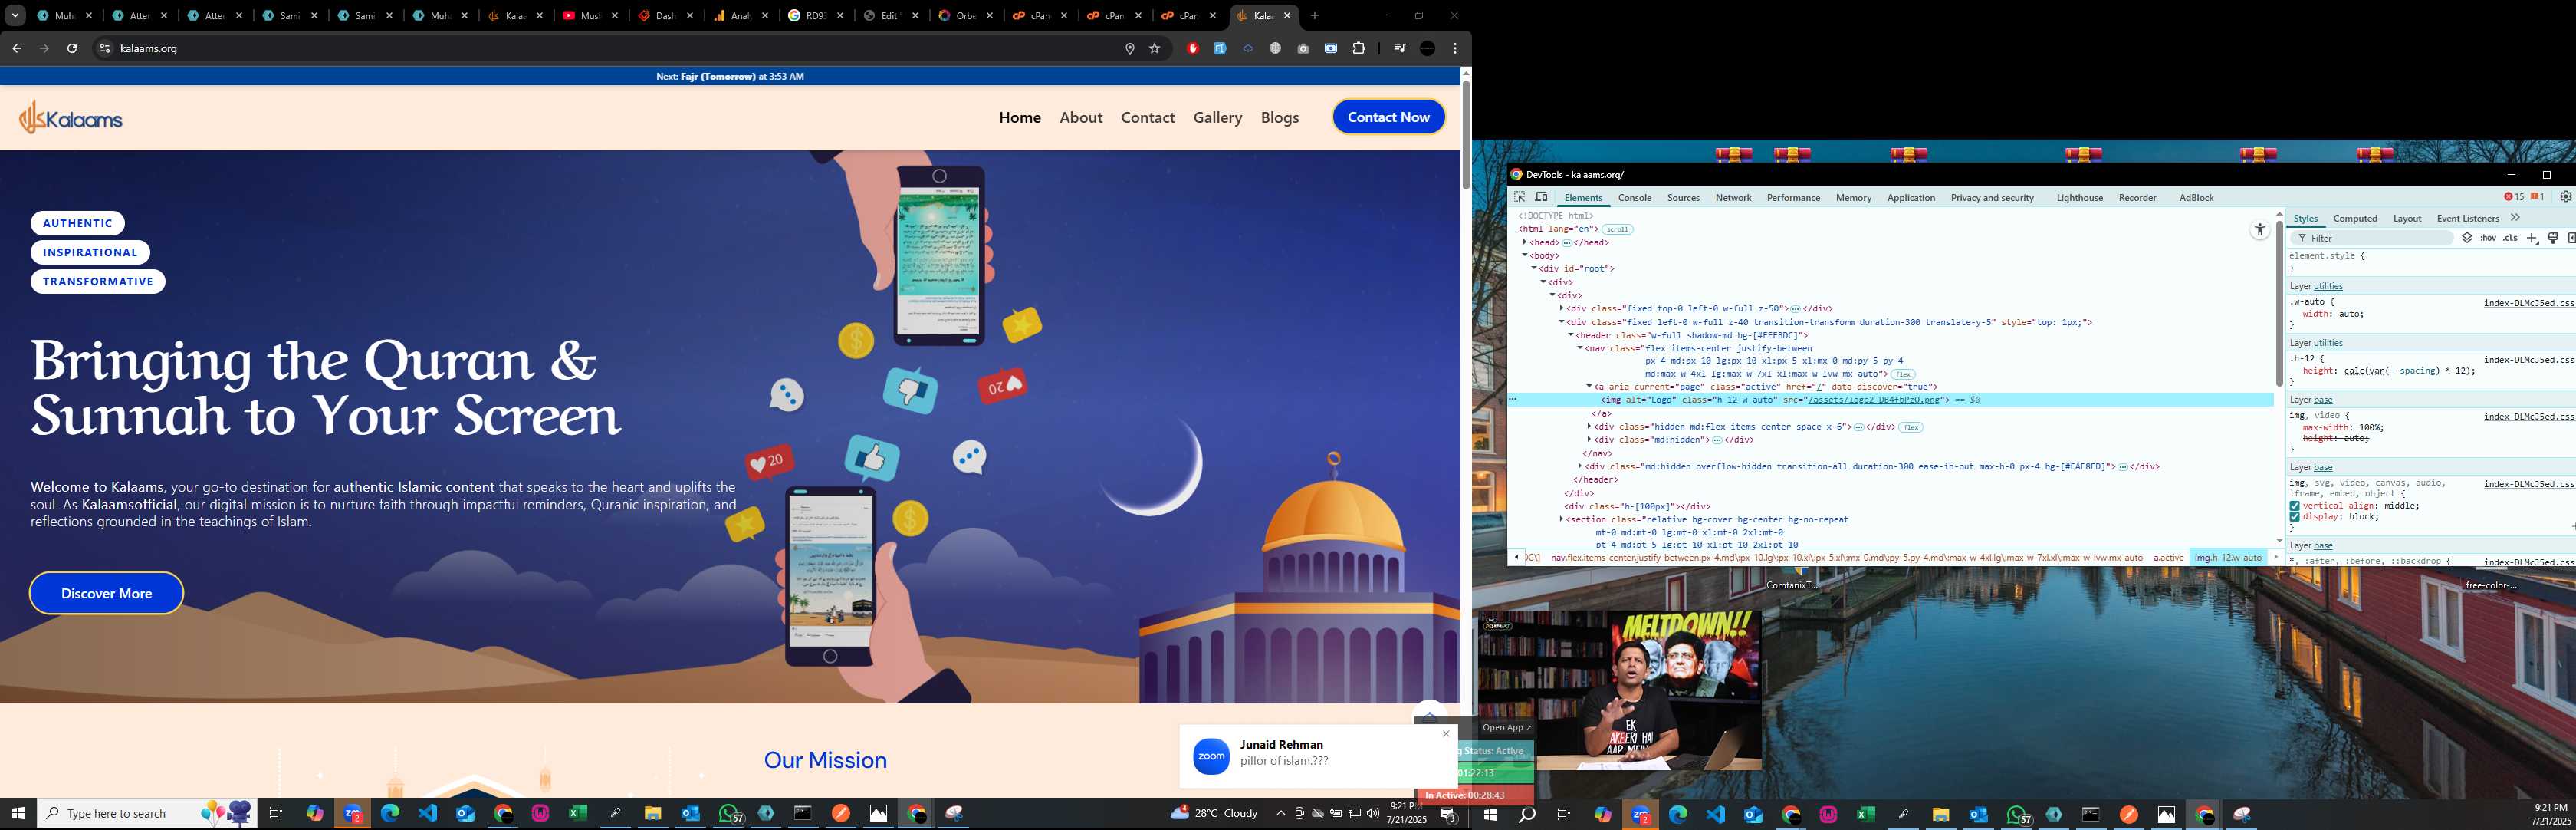Open a new Chrome tab
Screen dimensions: 2576x830
[x=1314, y=16]
